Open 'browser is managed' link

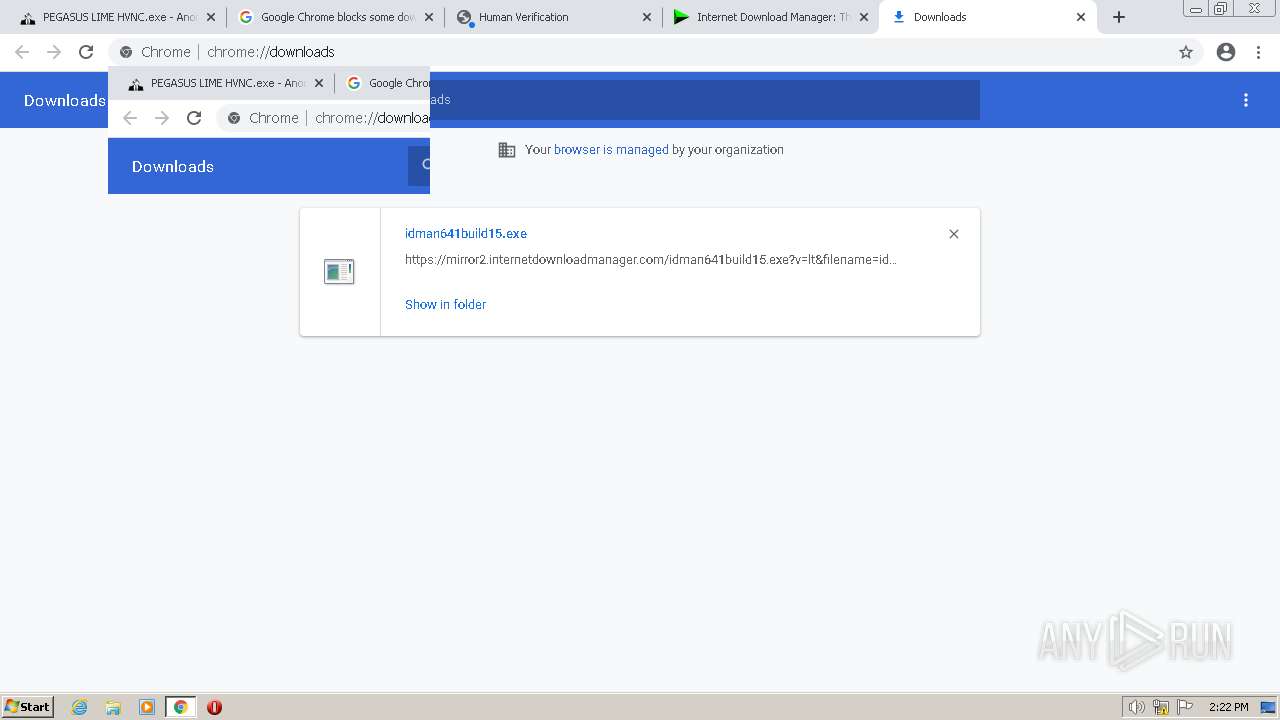611,150
